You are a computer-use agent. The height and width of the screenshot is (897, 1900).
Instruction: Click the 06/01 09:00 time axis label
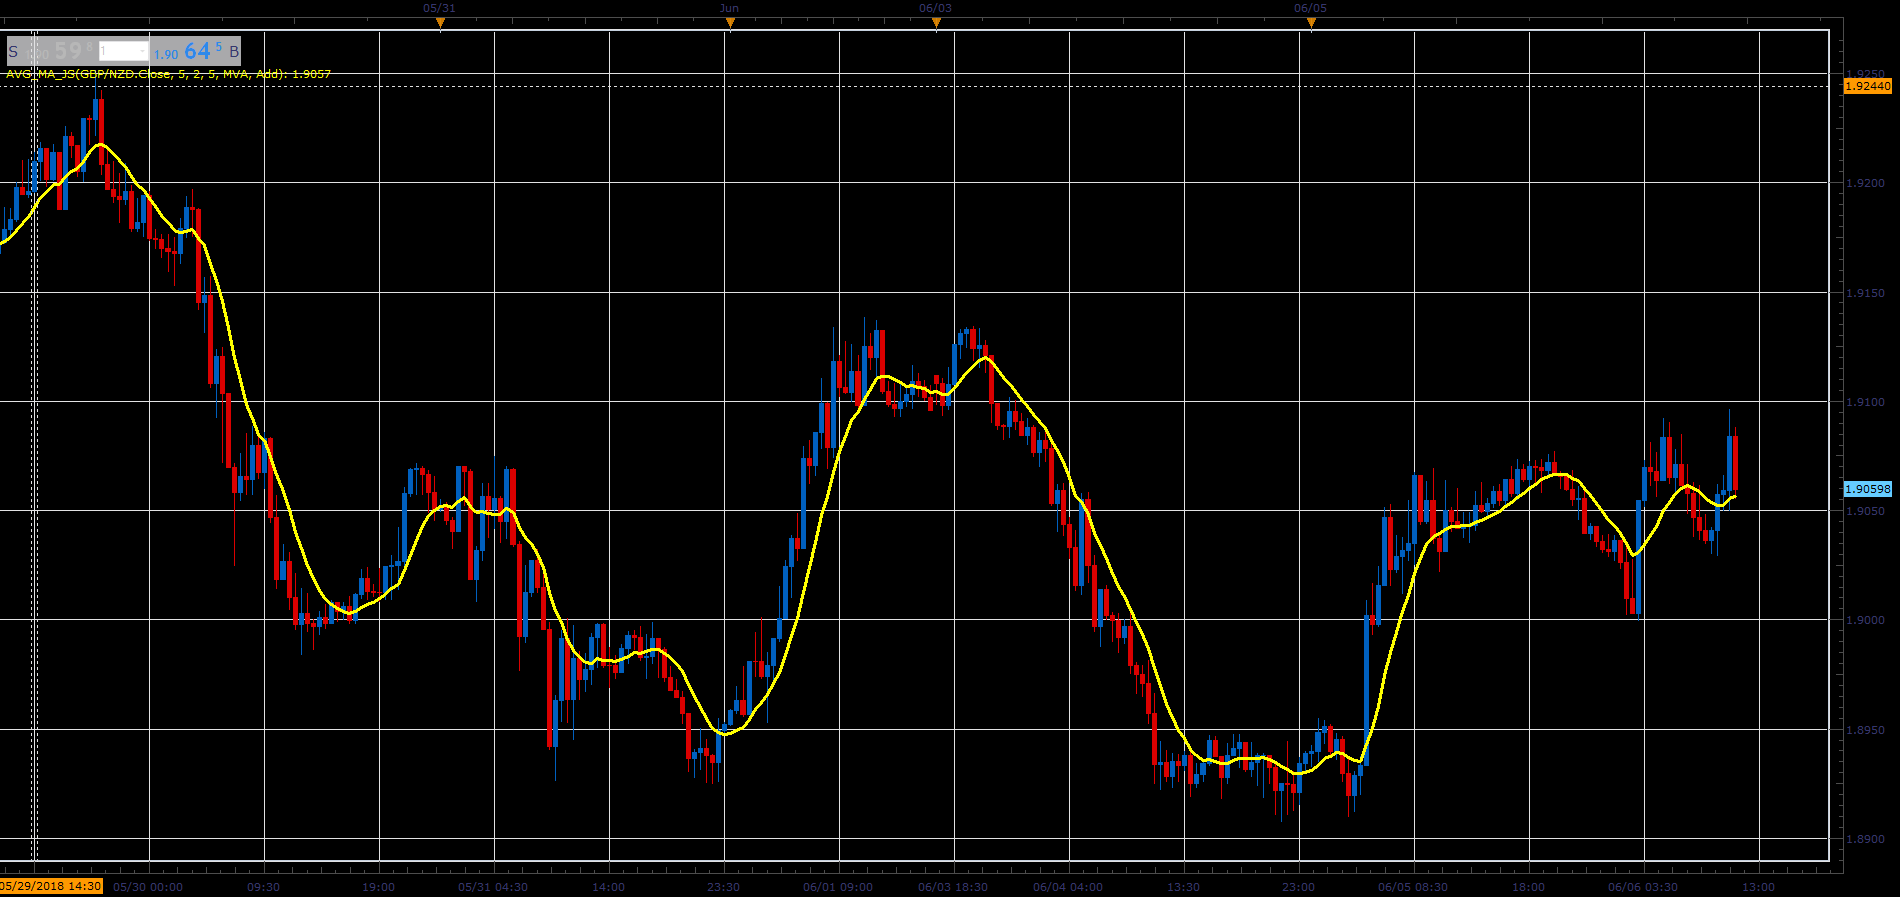[838, 887]
